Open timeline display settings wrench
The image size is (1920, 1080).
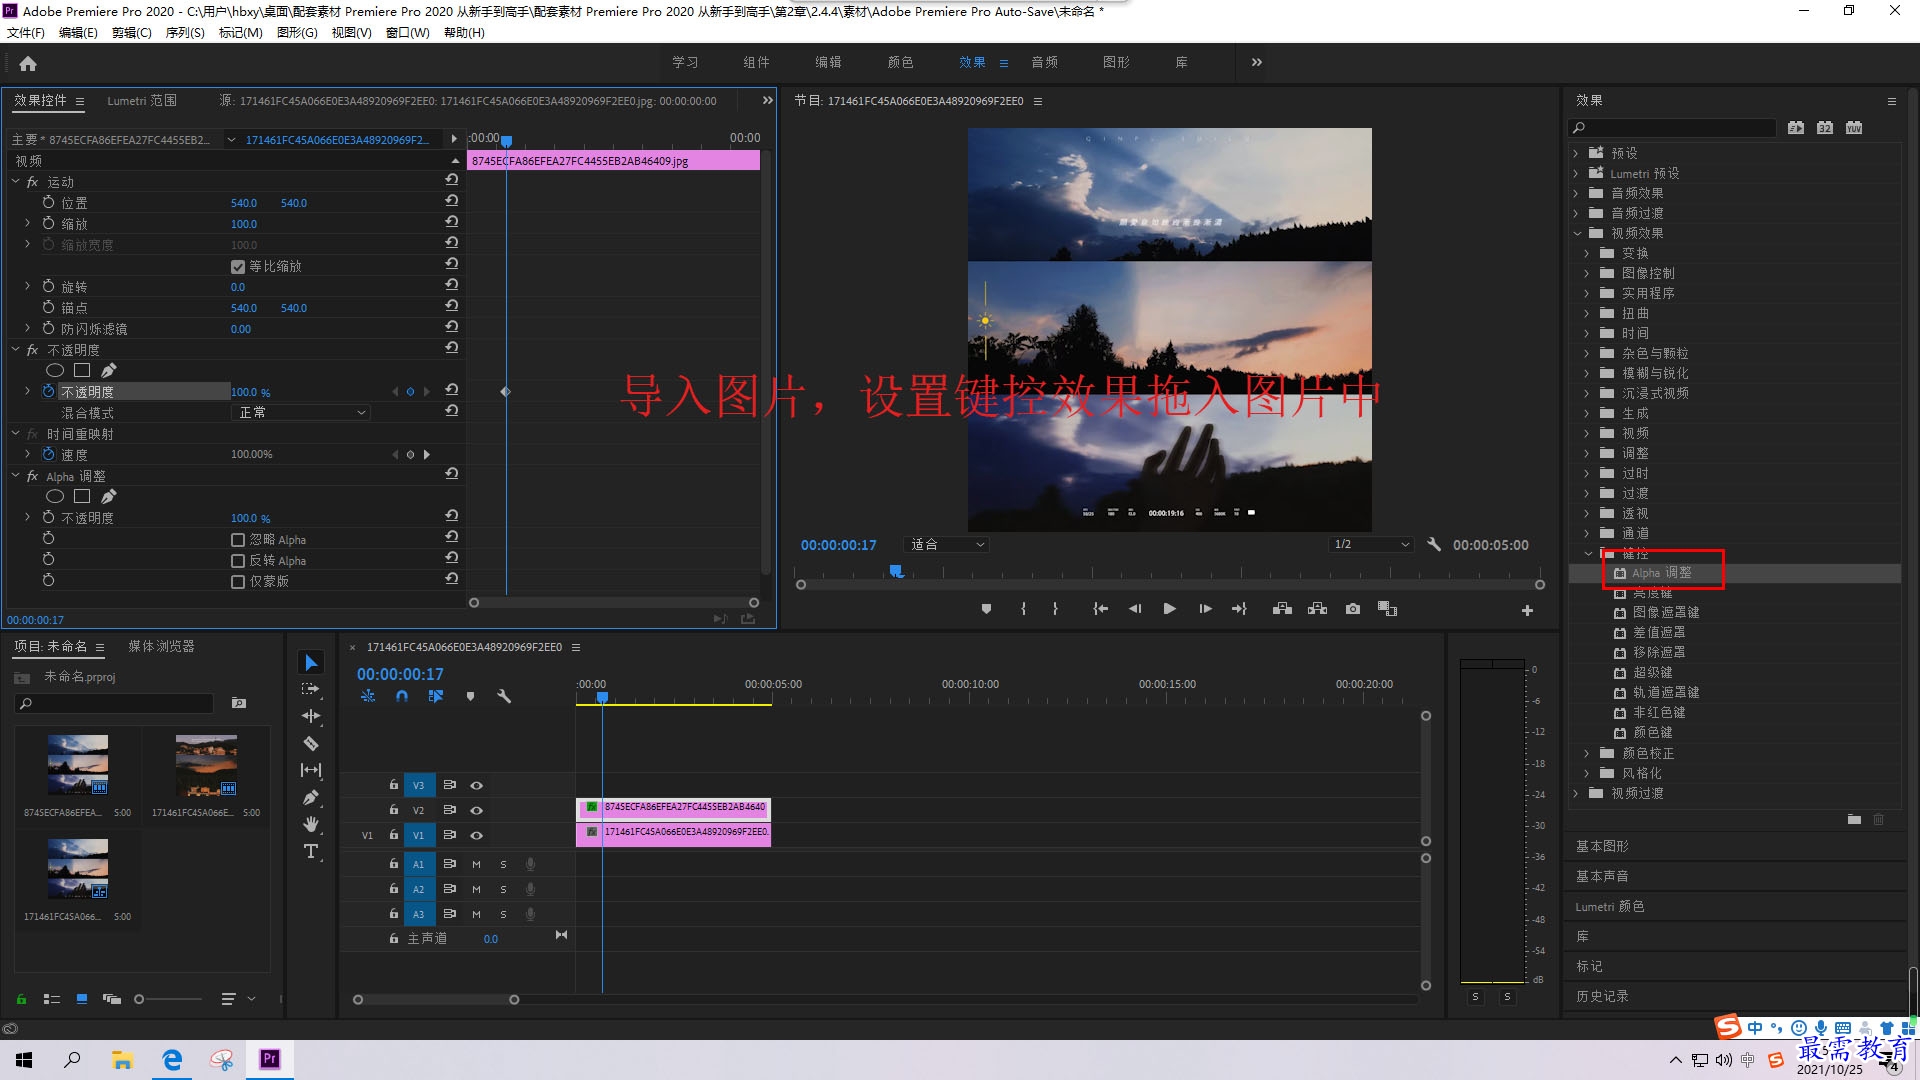pyautogui.click(x=504, y=696)
